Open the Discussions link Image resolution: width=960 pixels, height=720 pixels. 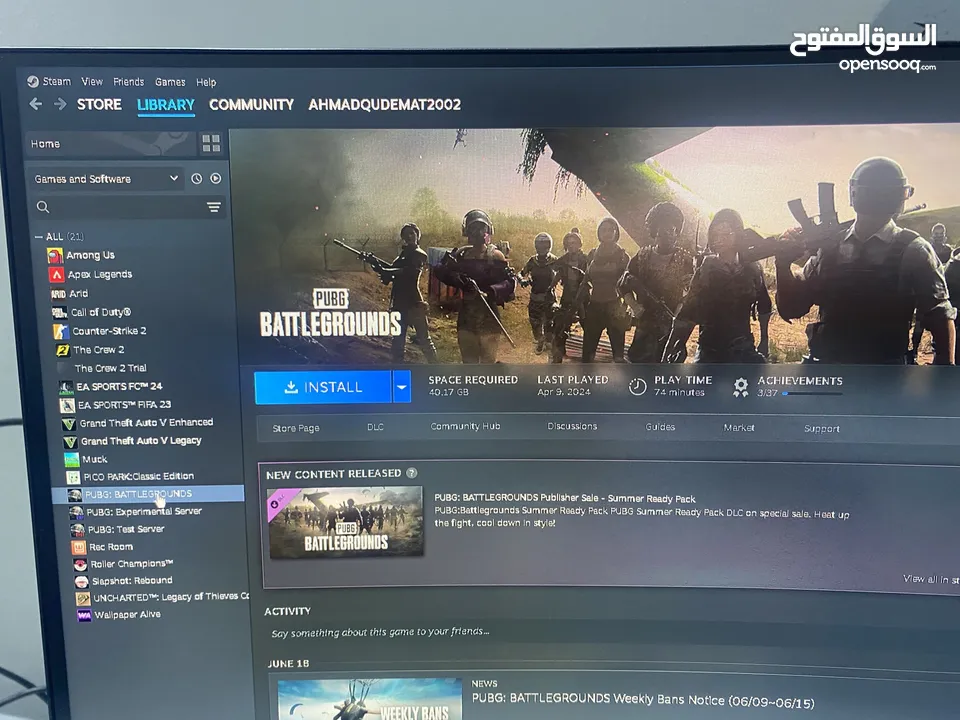[x=572, y=426]
